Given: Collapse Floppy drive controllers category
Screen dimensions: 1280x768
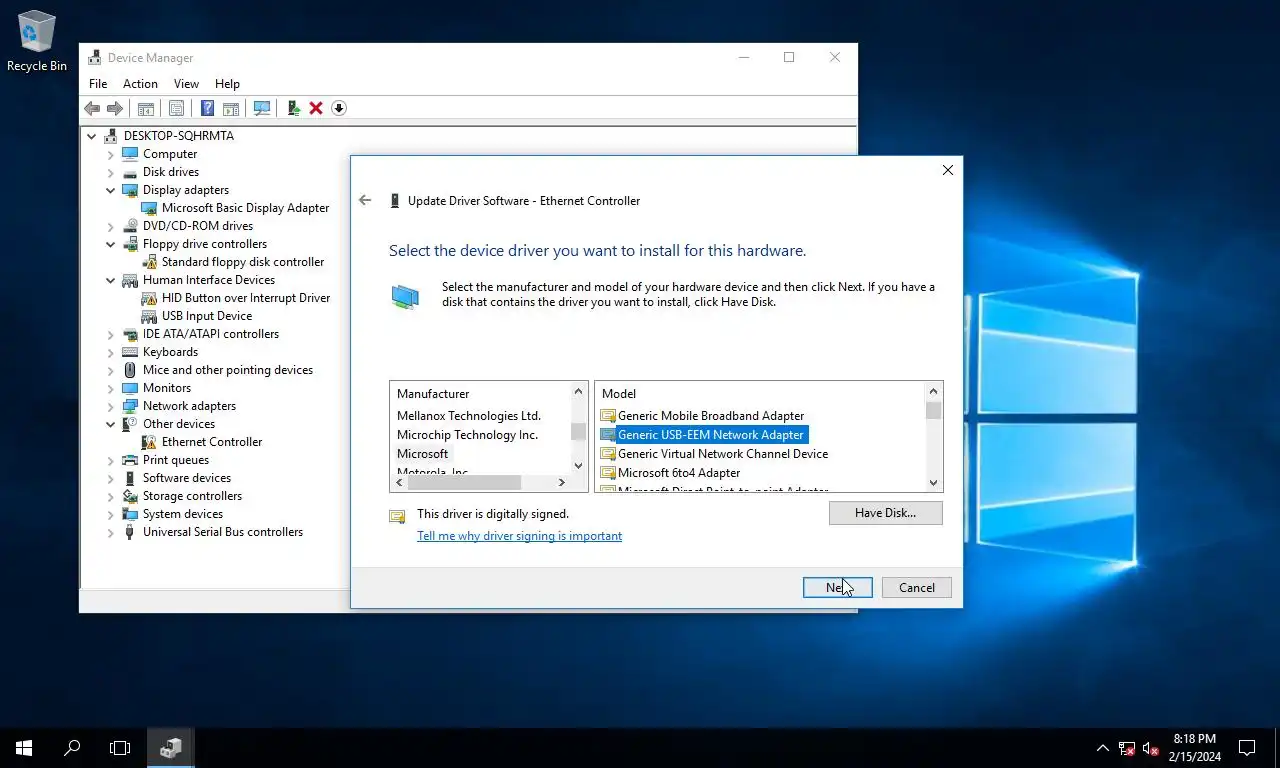Looking at the screenshot, I should click(111, 244).
